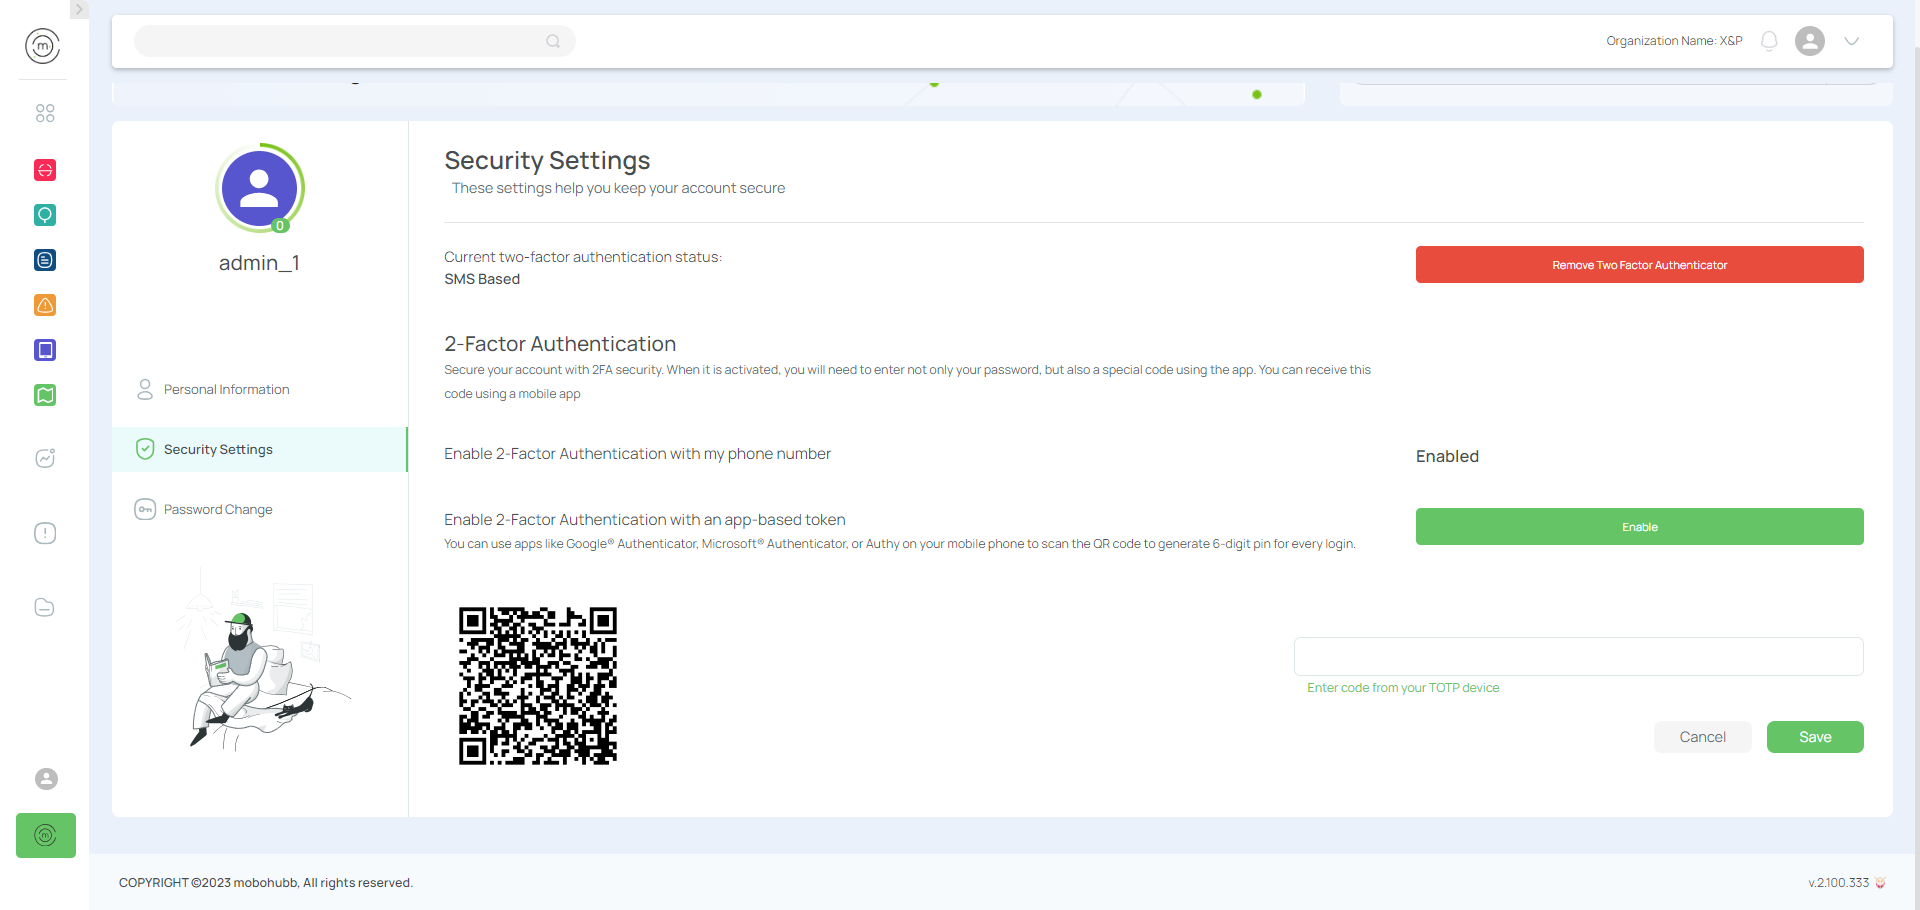1920x910 pixels.
Task: Click the version number v.2.100.333
Action: 1838,883
